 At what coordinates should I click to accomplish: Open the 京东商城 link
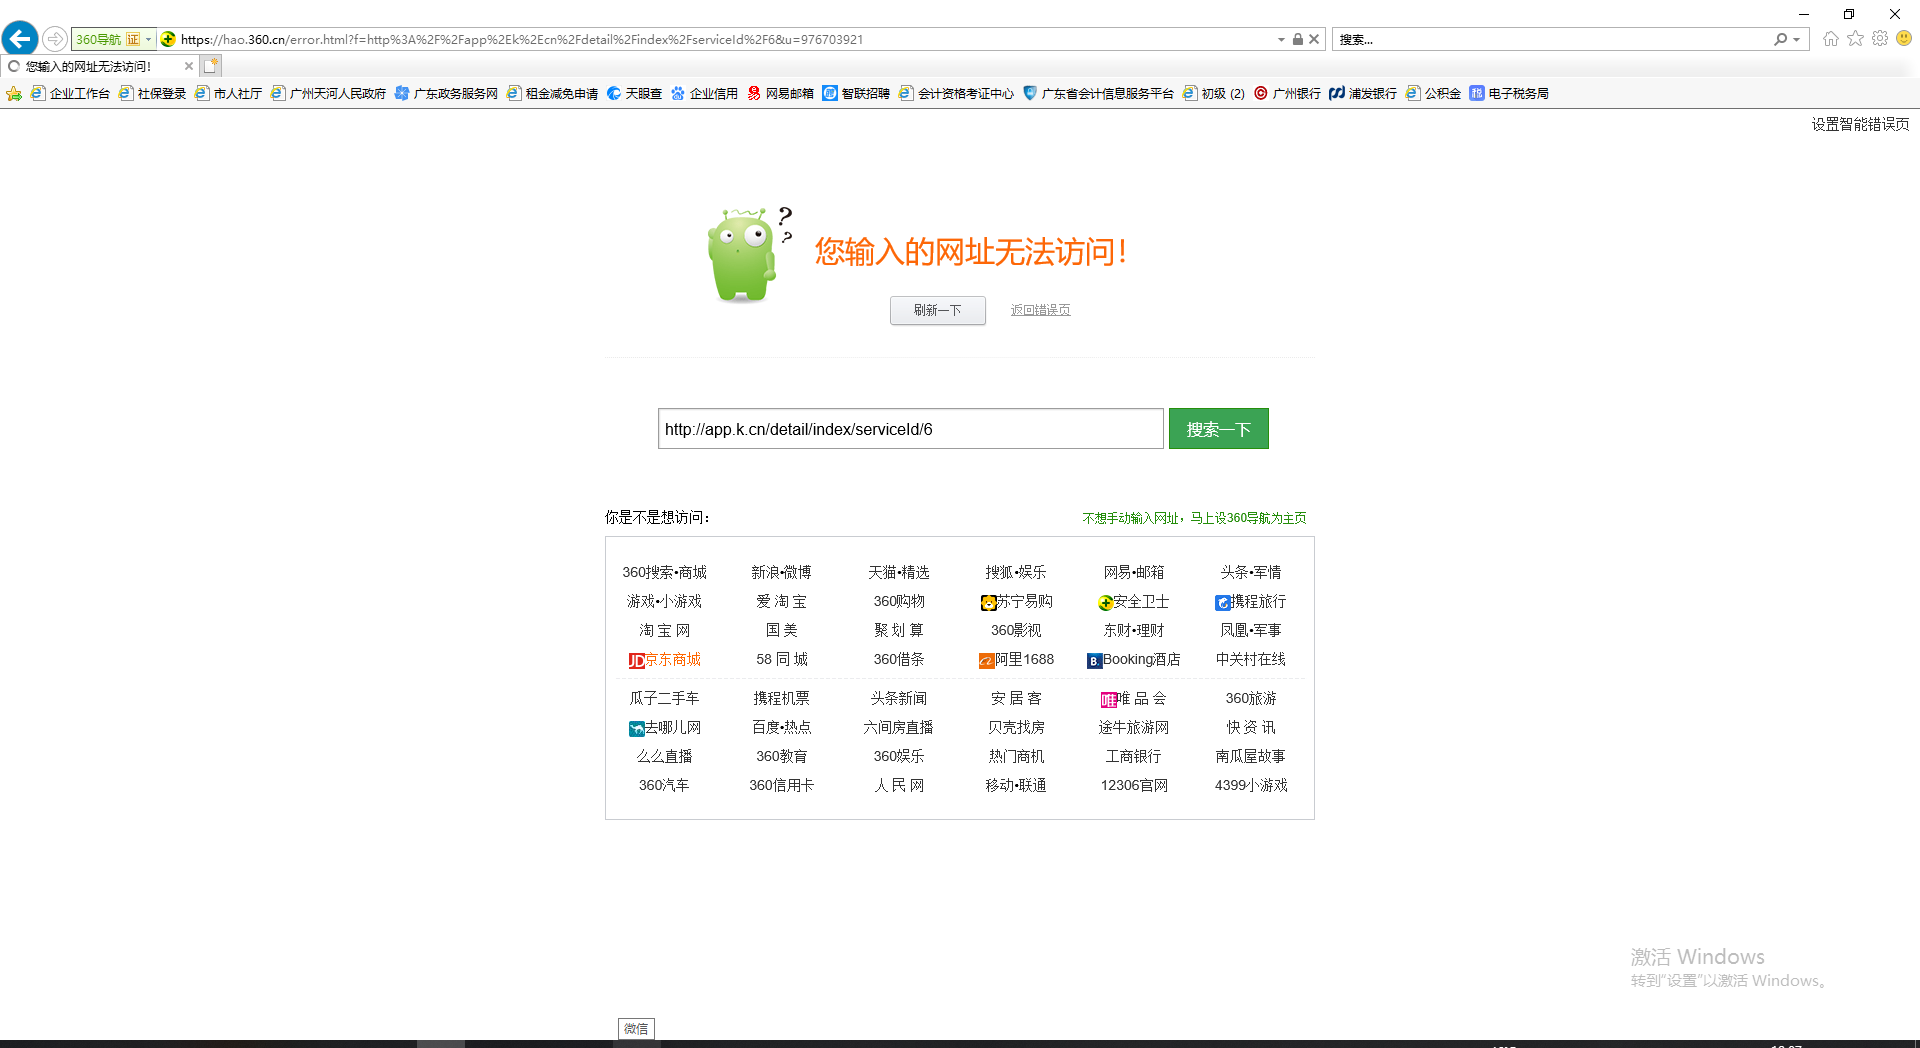click(x=664, y=659)
